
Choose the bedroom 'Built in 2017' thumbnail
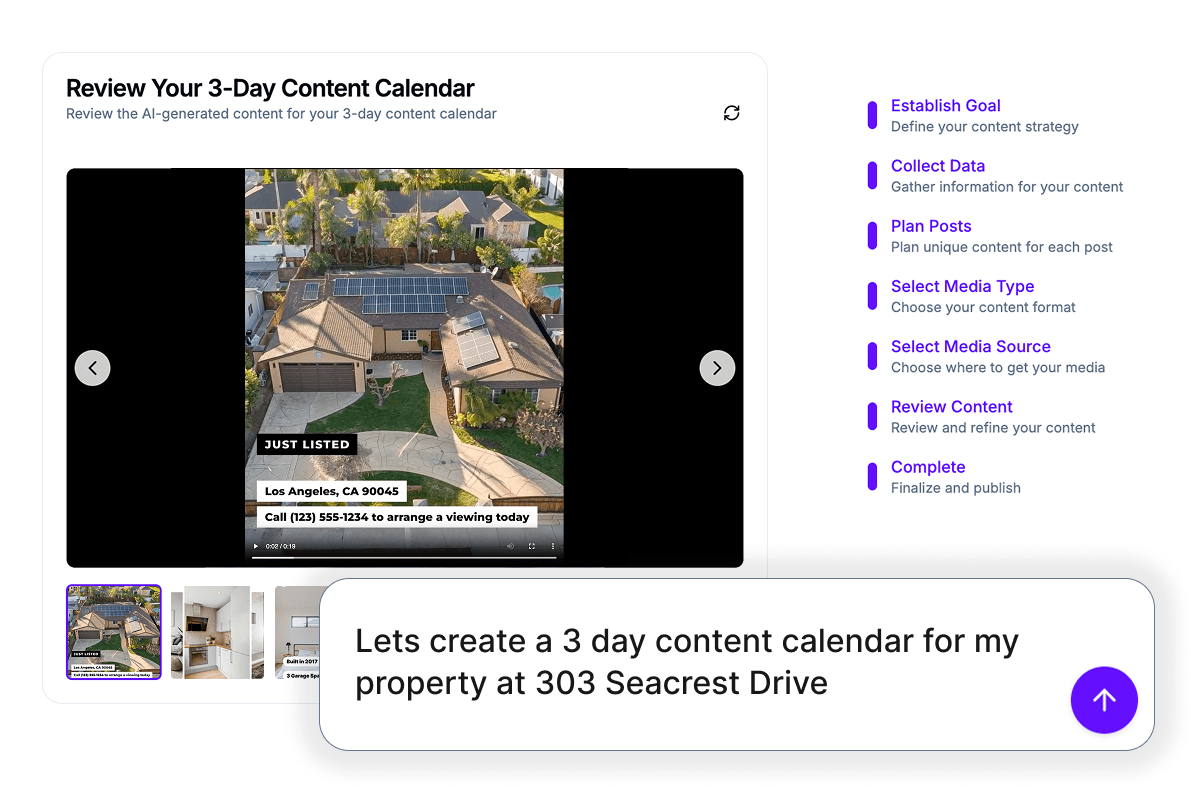tap(297, 632)
